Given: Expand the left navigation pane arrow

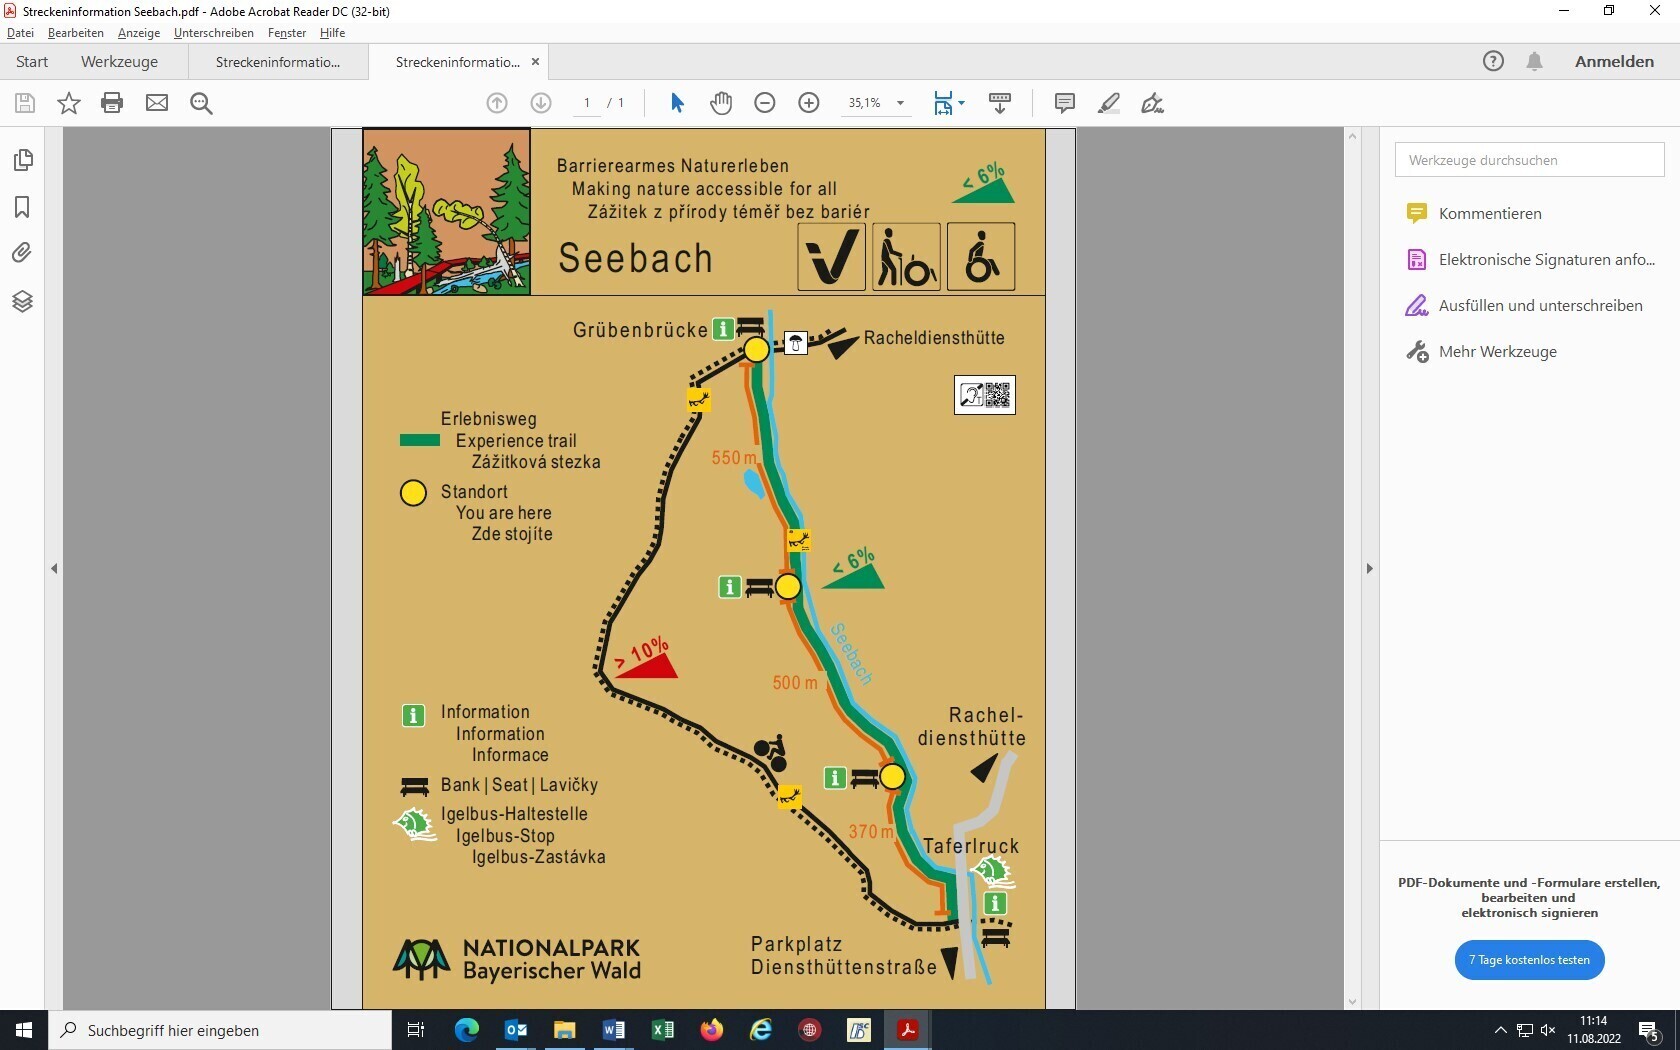Looking at the screenshot, I should [x=54, y=568].
